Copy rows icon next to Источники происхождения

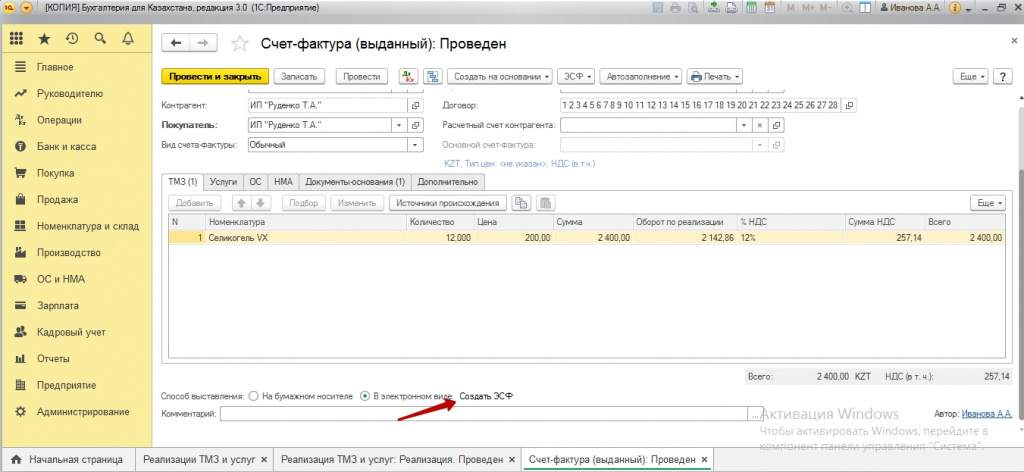click(521, 203)
